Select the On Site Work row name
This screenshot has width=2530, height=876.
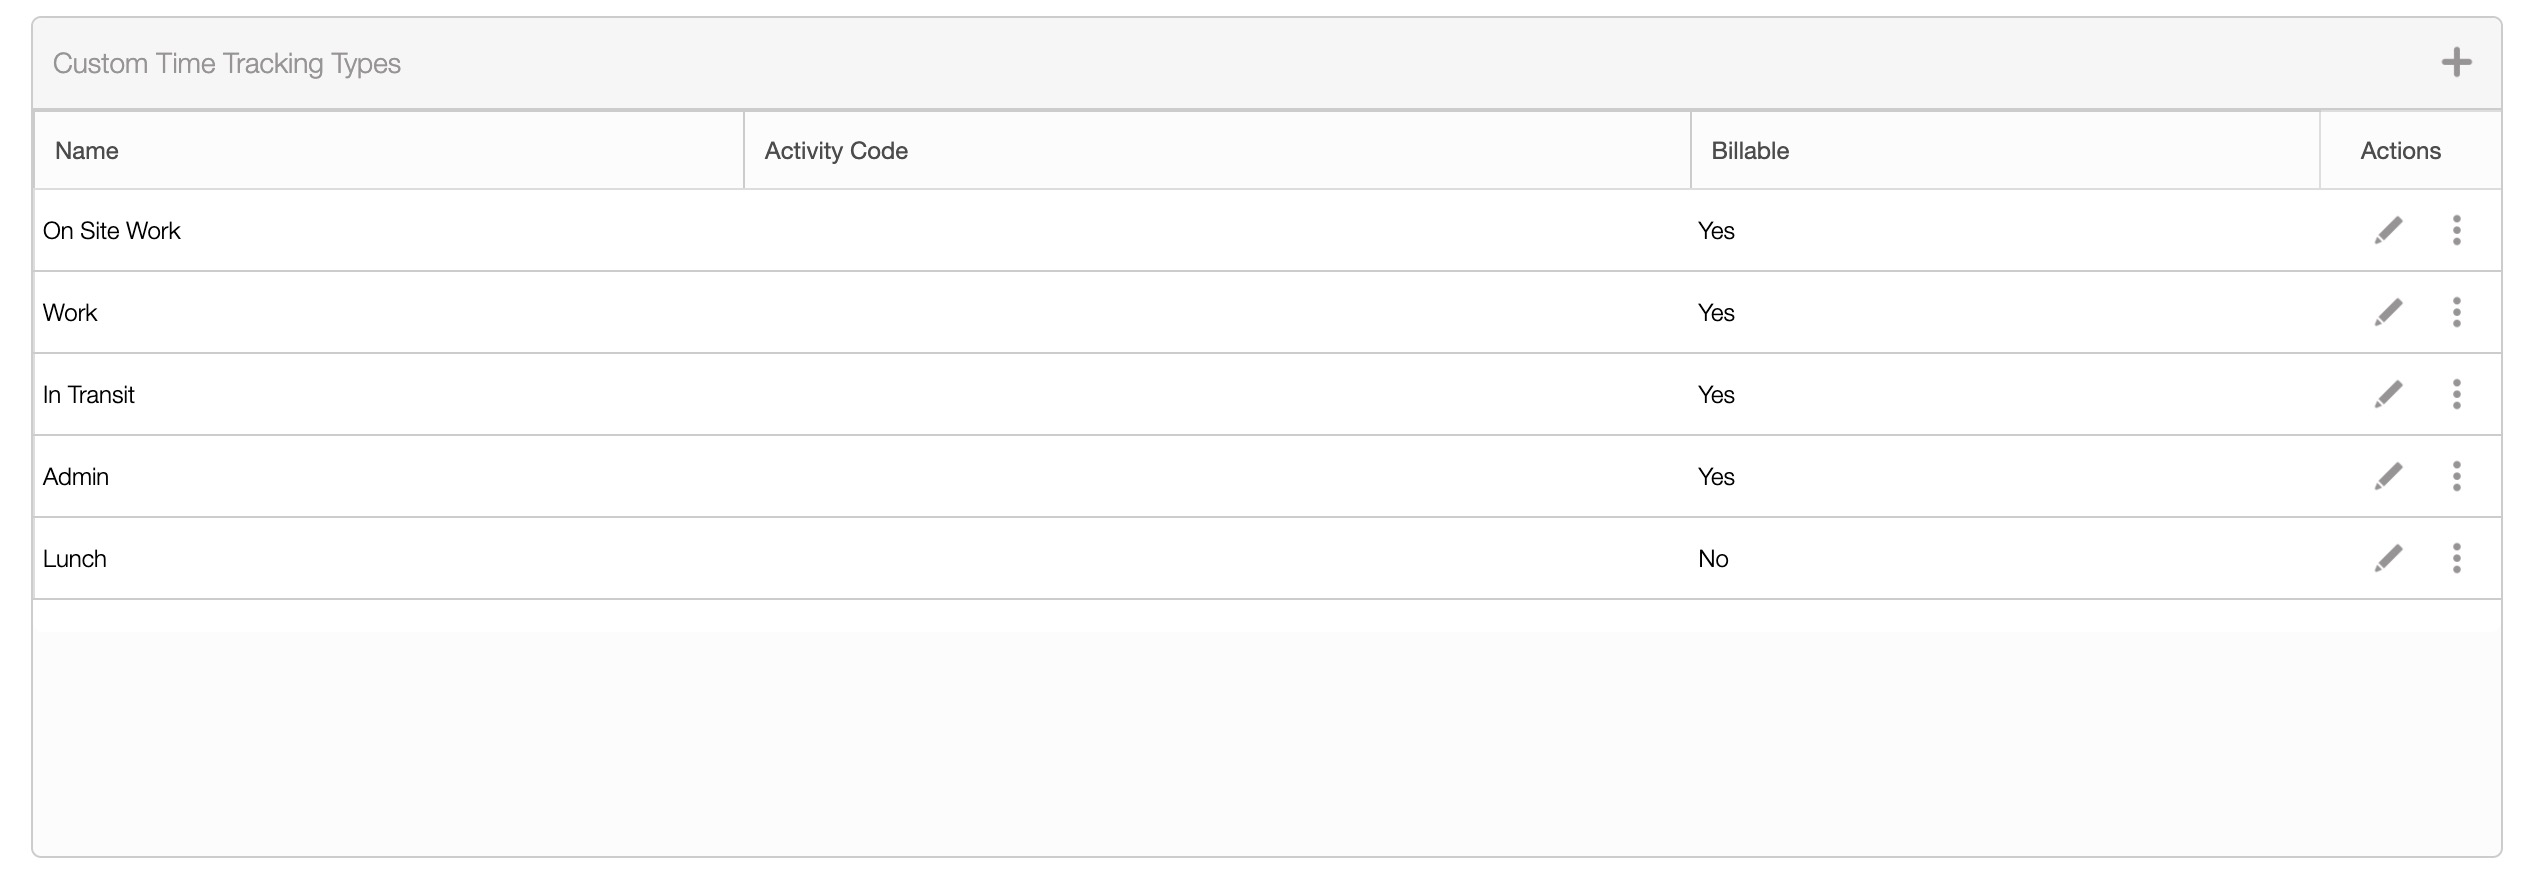tap(112, 231)
